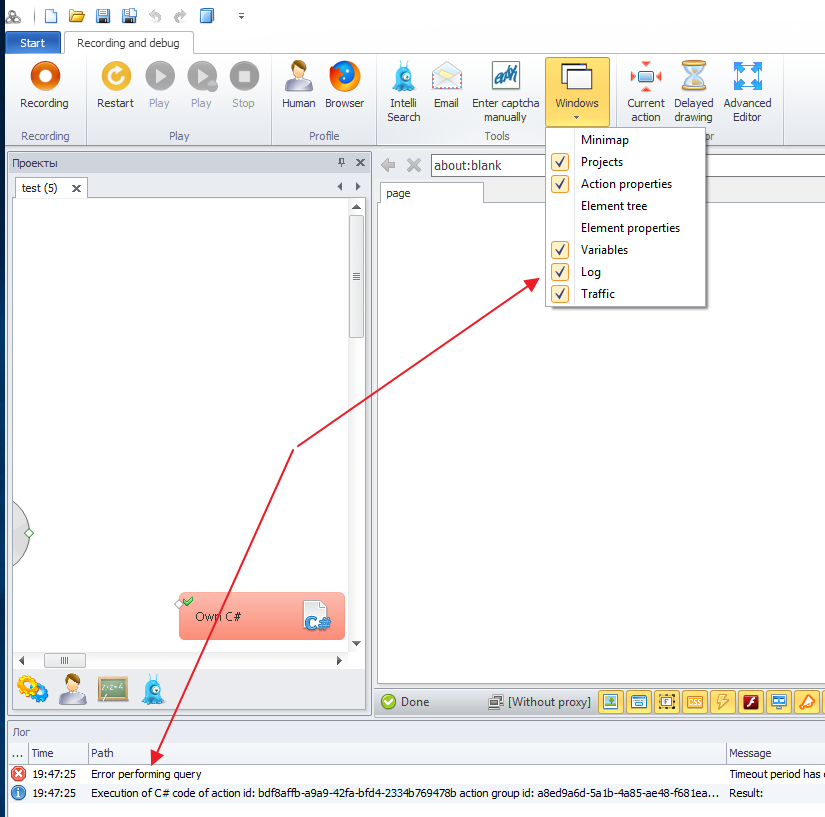
Task: Open the gears settings icon below canvas
Action: [32, 689]
